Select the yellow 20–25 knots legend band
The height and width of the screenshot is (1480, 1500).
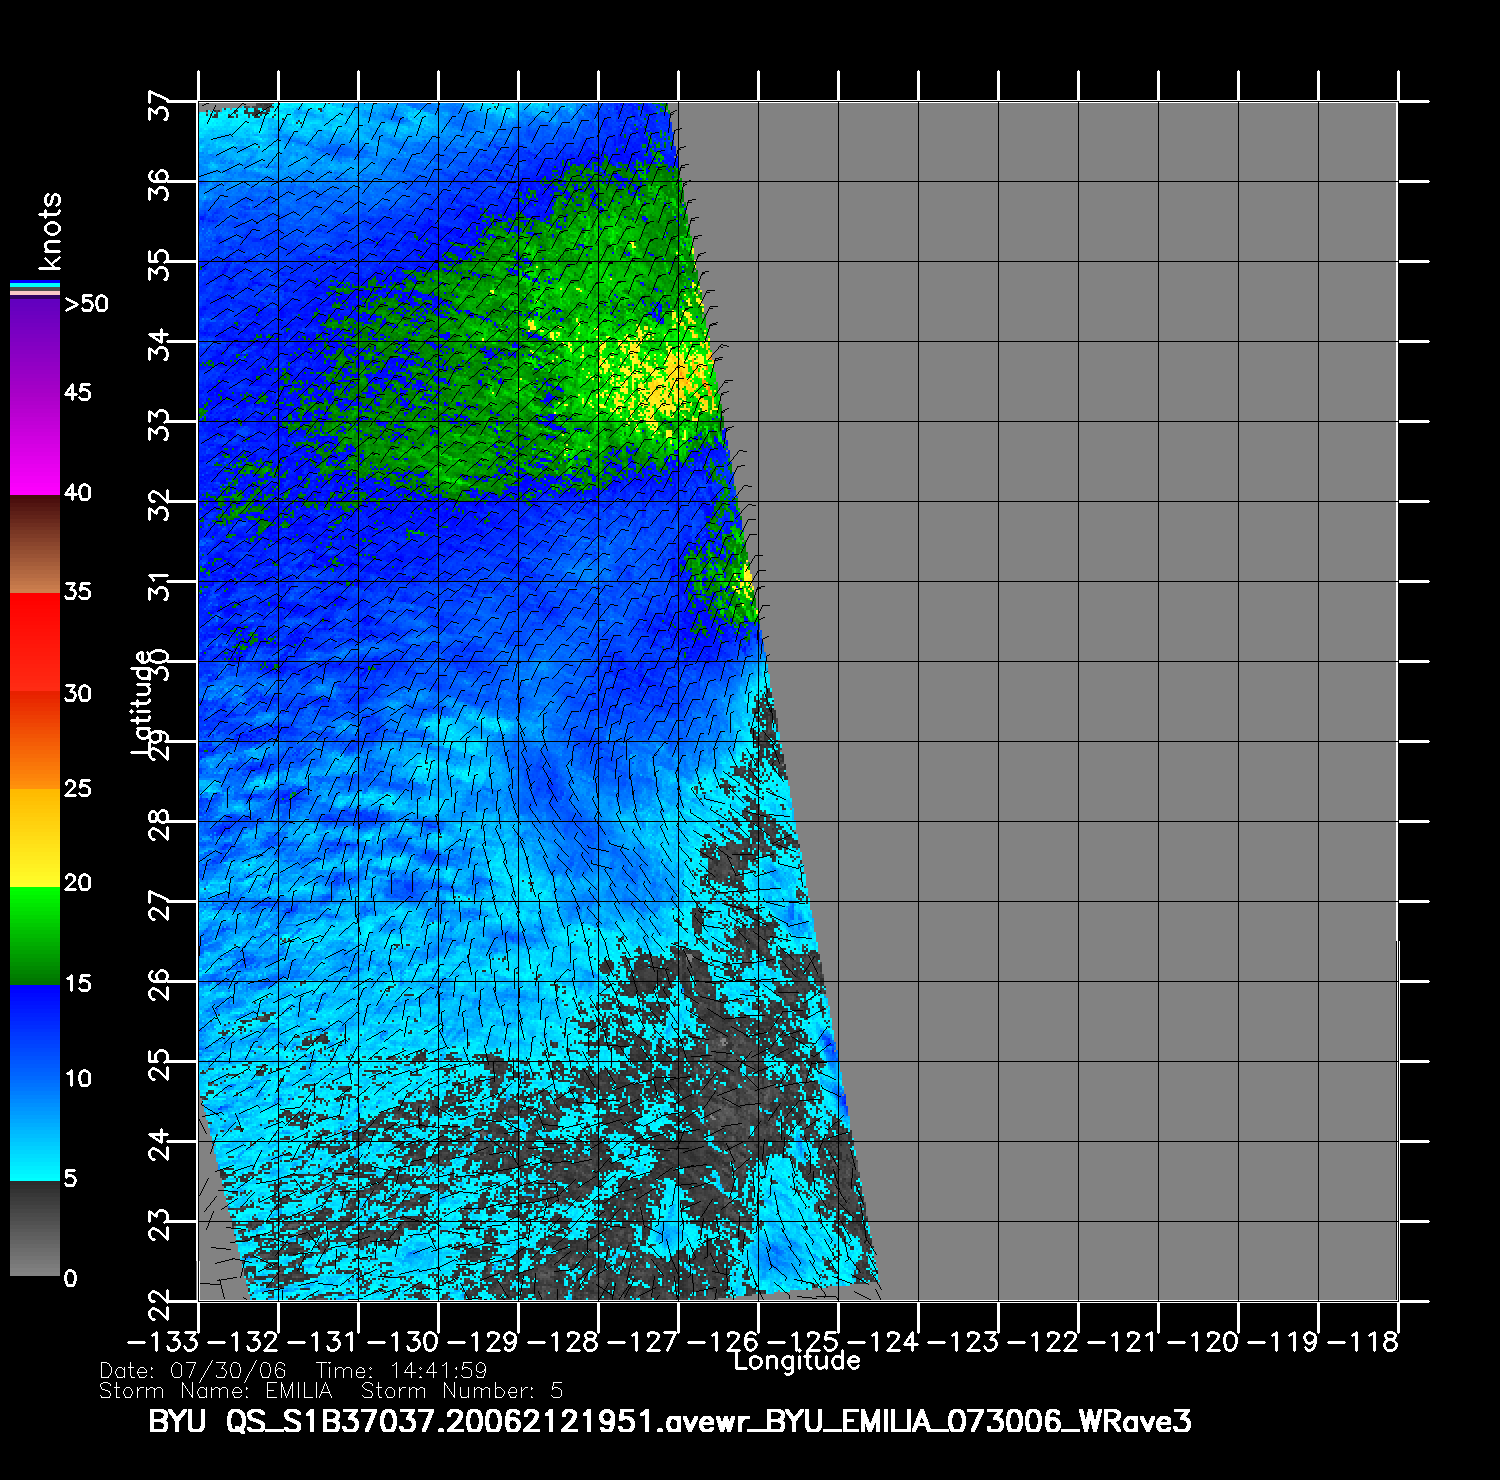coord(35,836)
